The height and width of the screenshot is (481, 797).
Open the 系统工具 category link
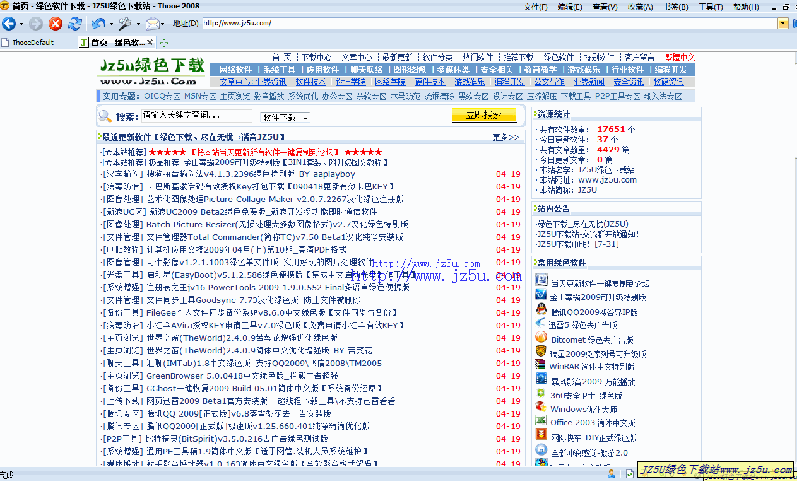point(280,70)
